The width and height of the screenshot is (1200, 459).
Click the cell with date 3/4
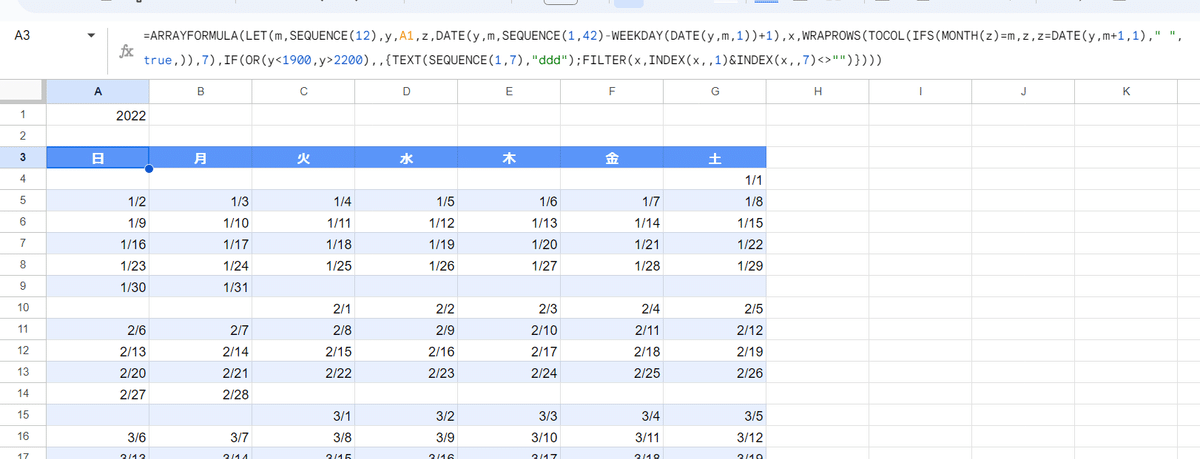coord(611,416)
